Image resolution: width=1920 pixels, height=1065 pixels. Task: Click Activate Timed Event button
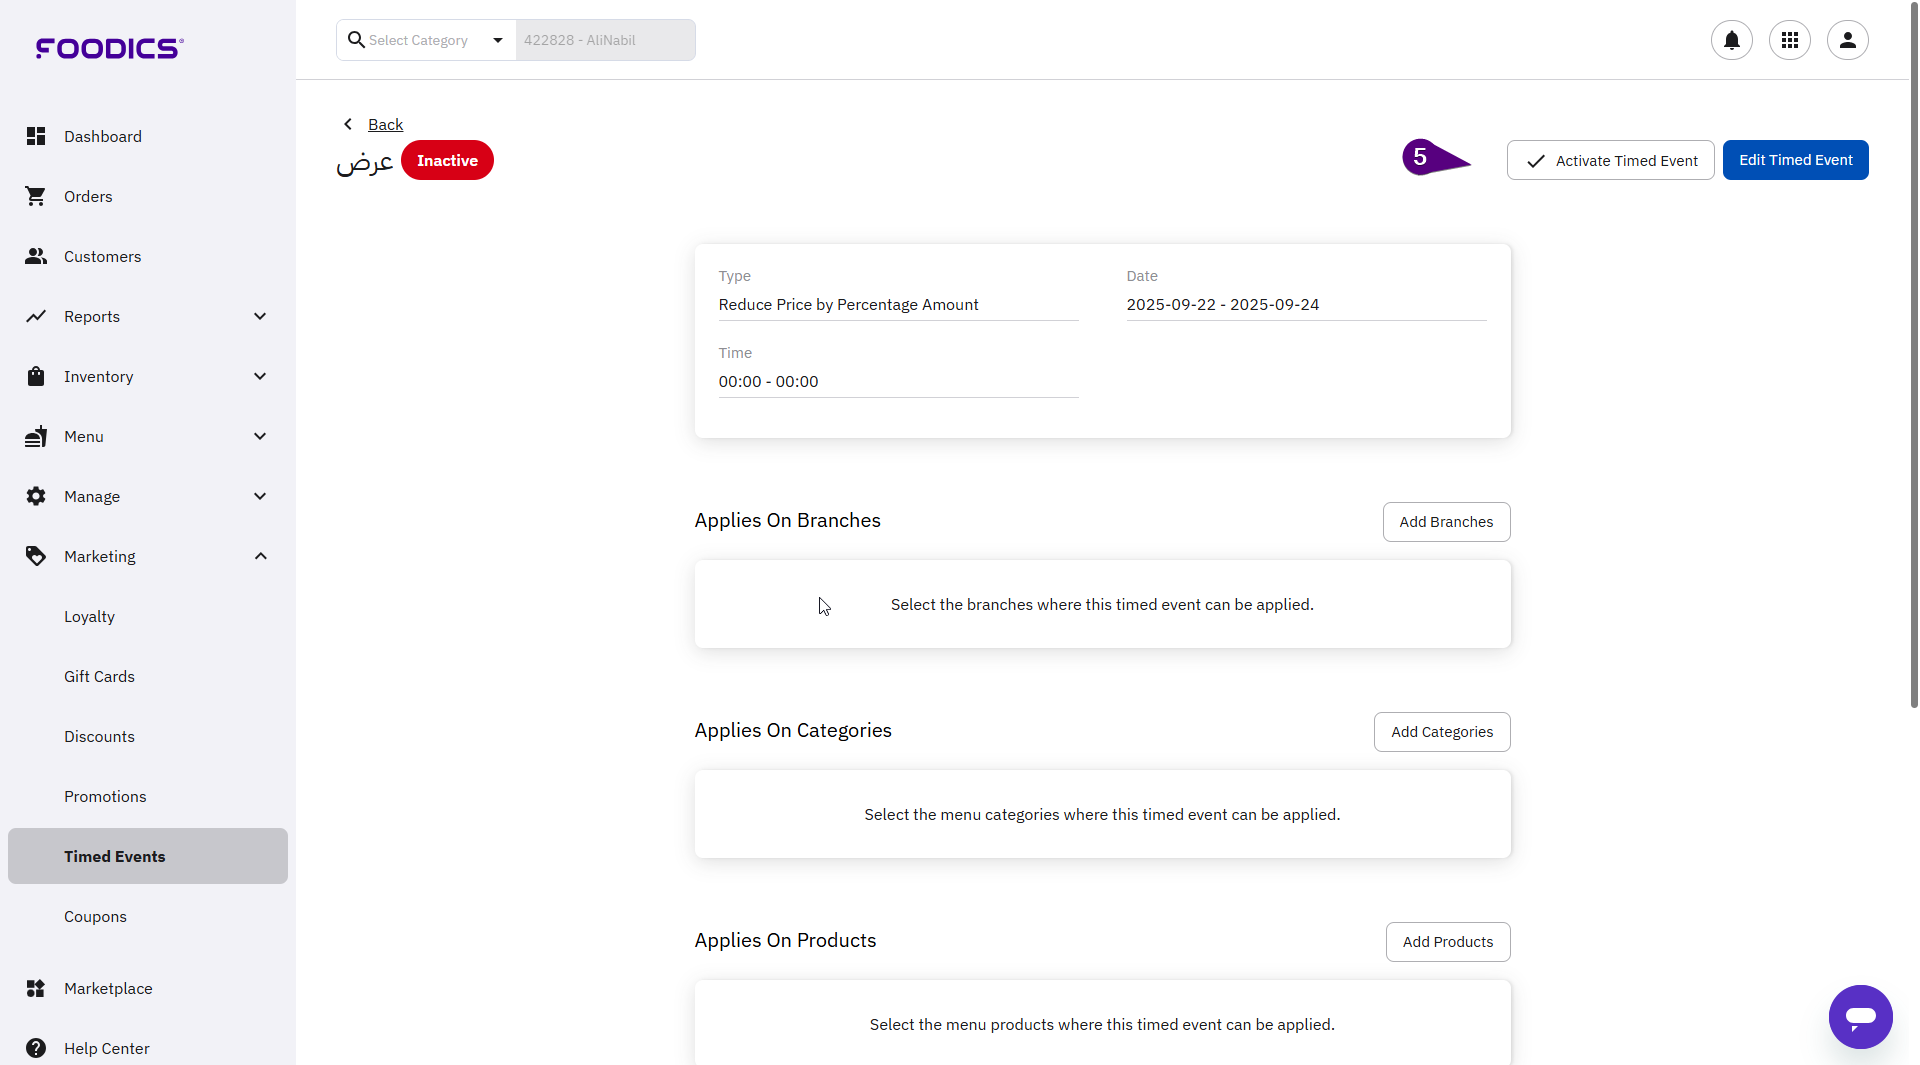click(1610, 160)
